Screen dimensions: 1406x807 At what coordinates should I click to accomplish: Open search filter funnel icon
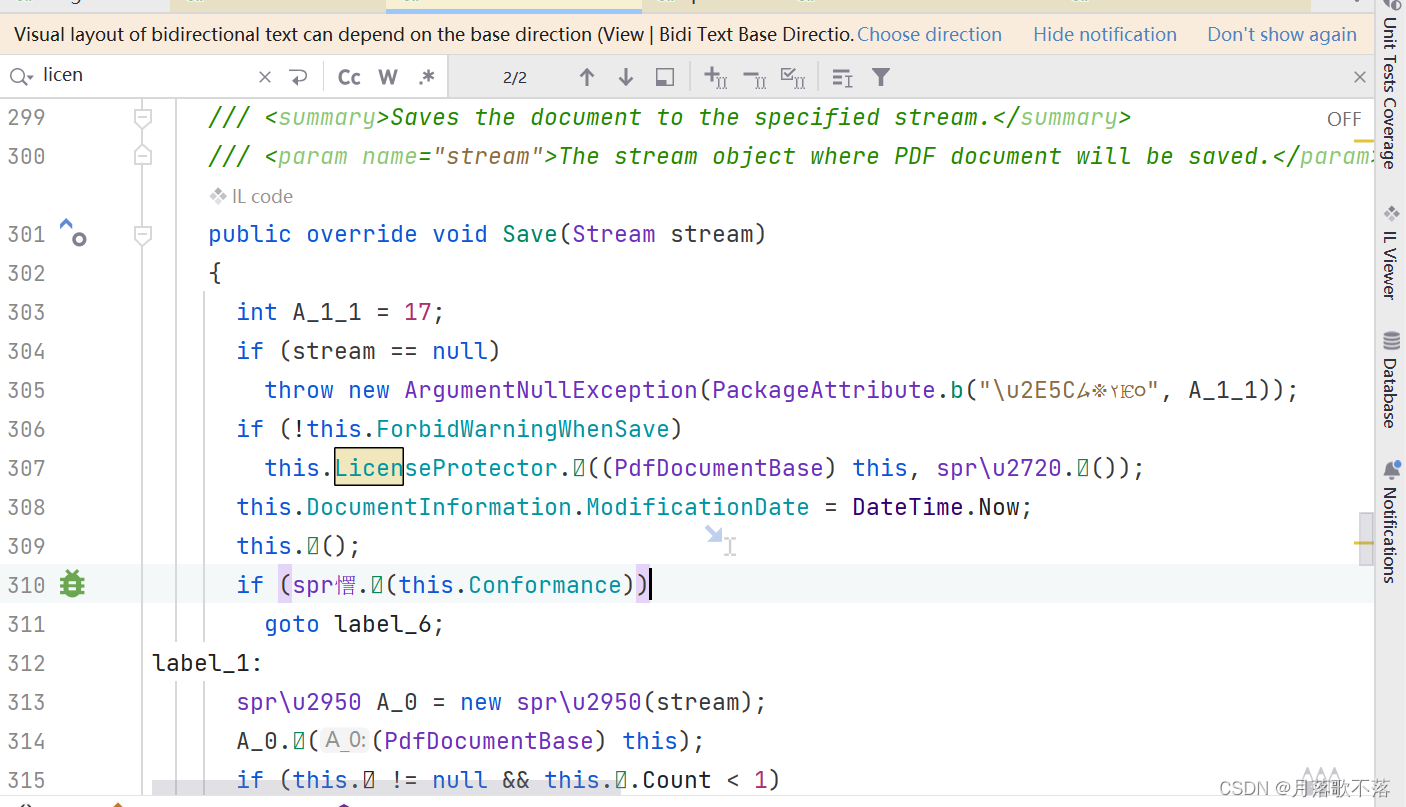point(881,77)
